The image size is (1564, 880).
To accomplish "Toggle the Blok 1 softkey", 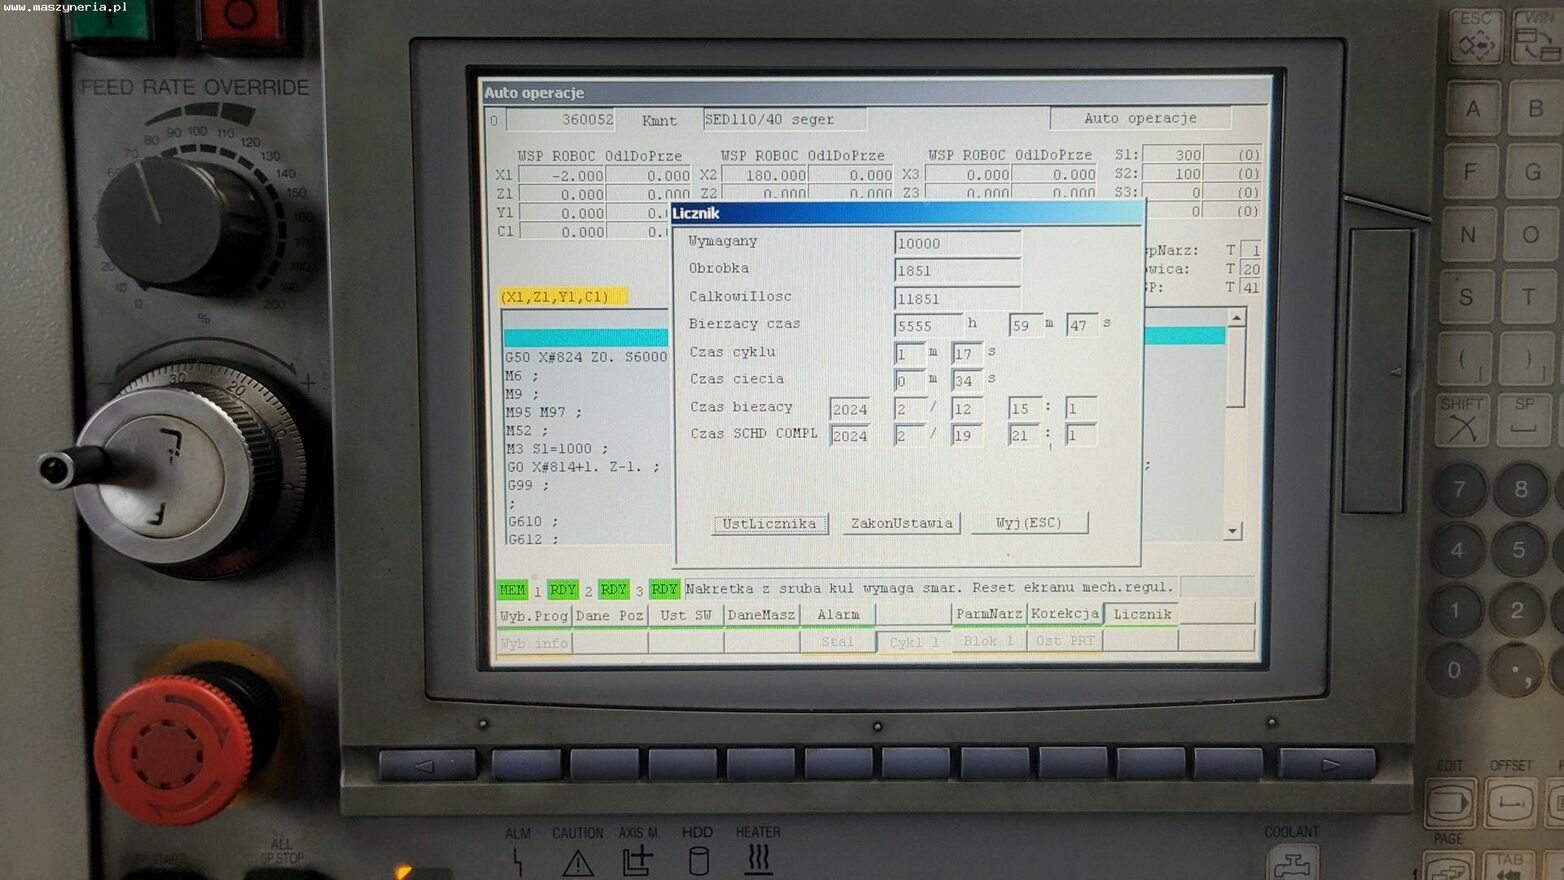I will tap(988, 641).
